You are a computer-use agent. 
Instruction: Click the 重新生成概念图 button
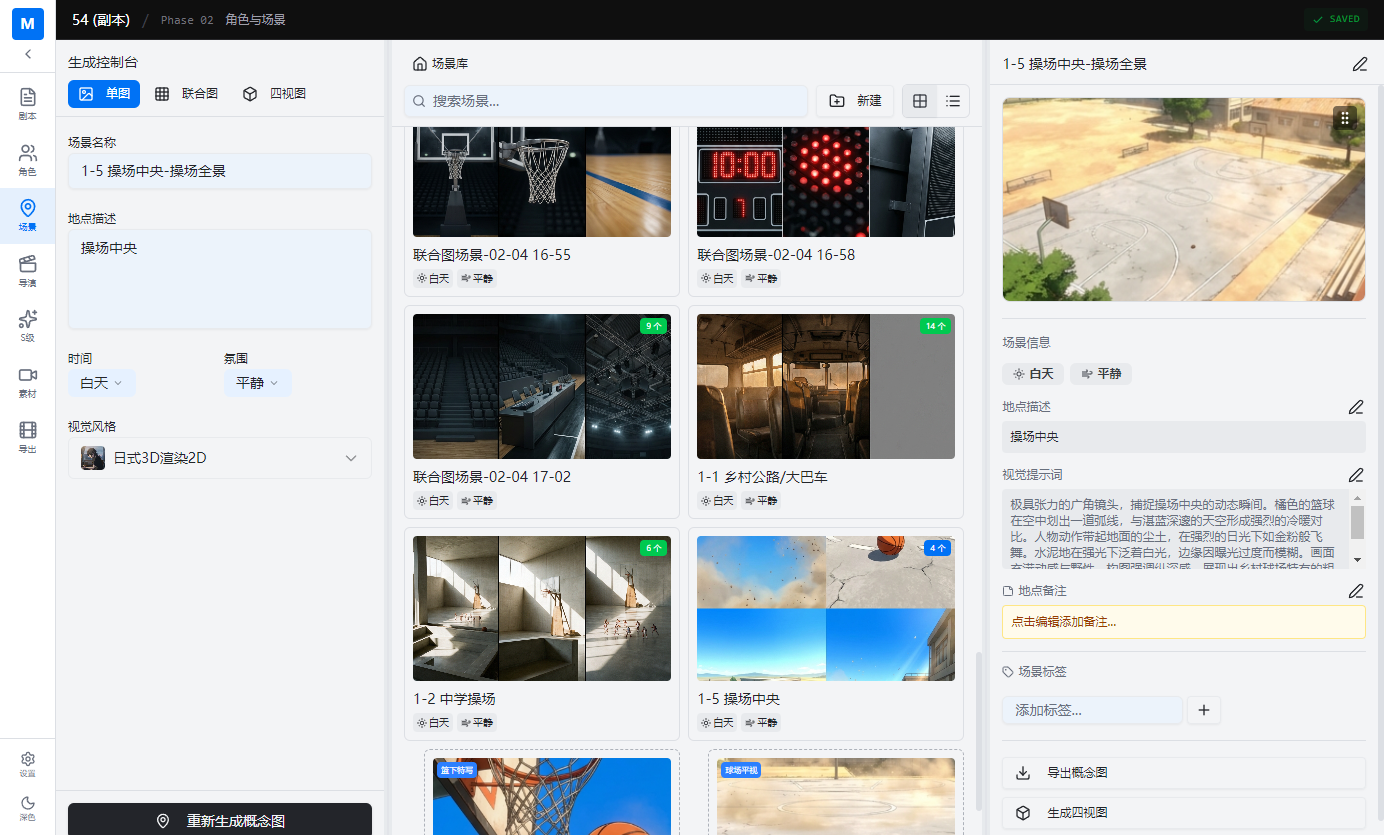pyautogui.click(x=219, y=820)
